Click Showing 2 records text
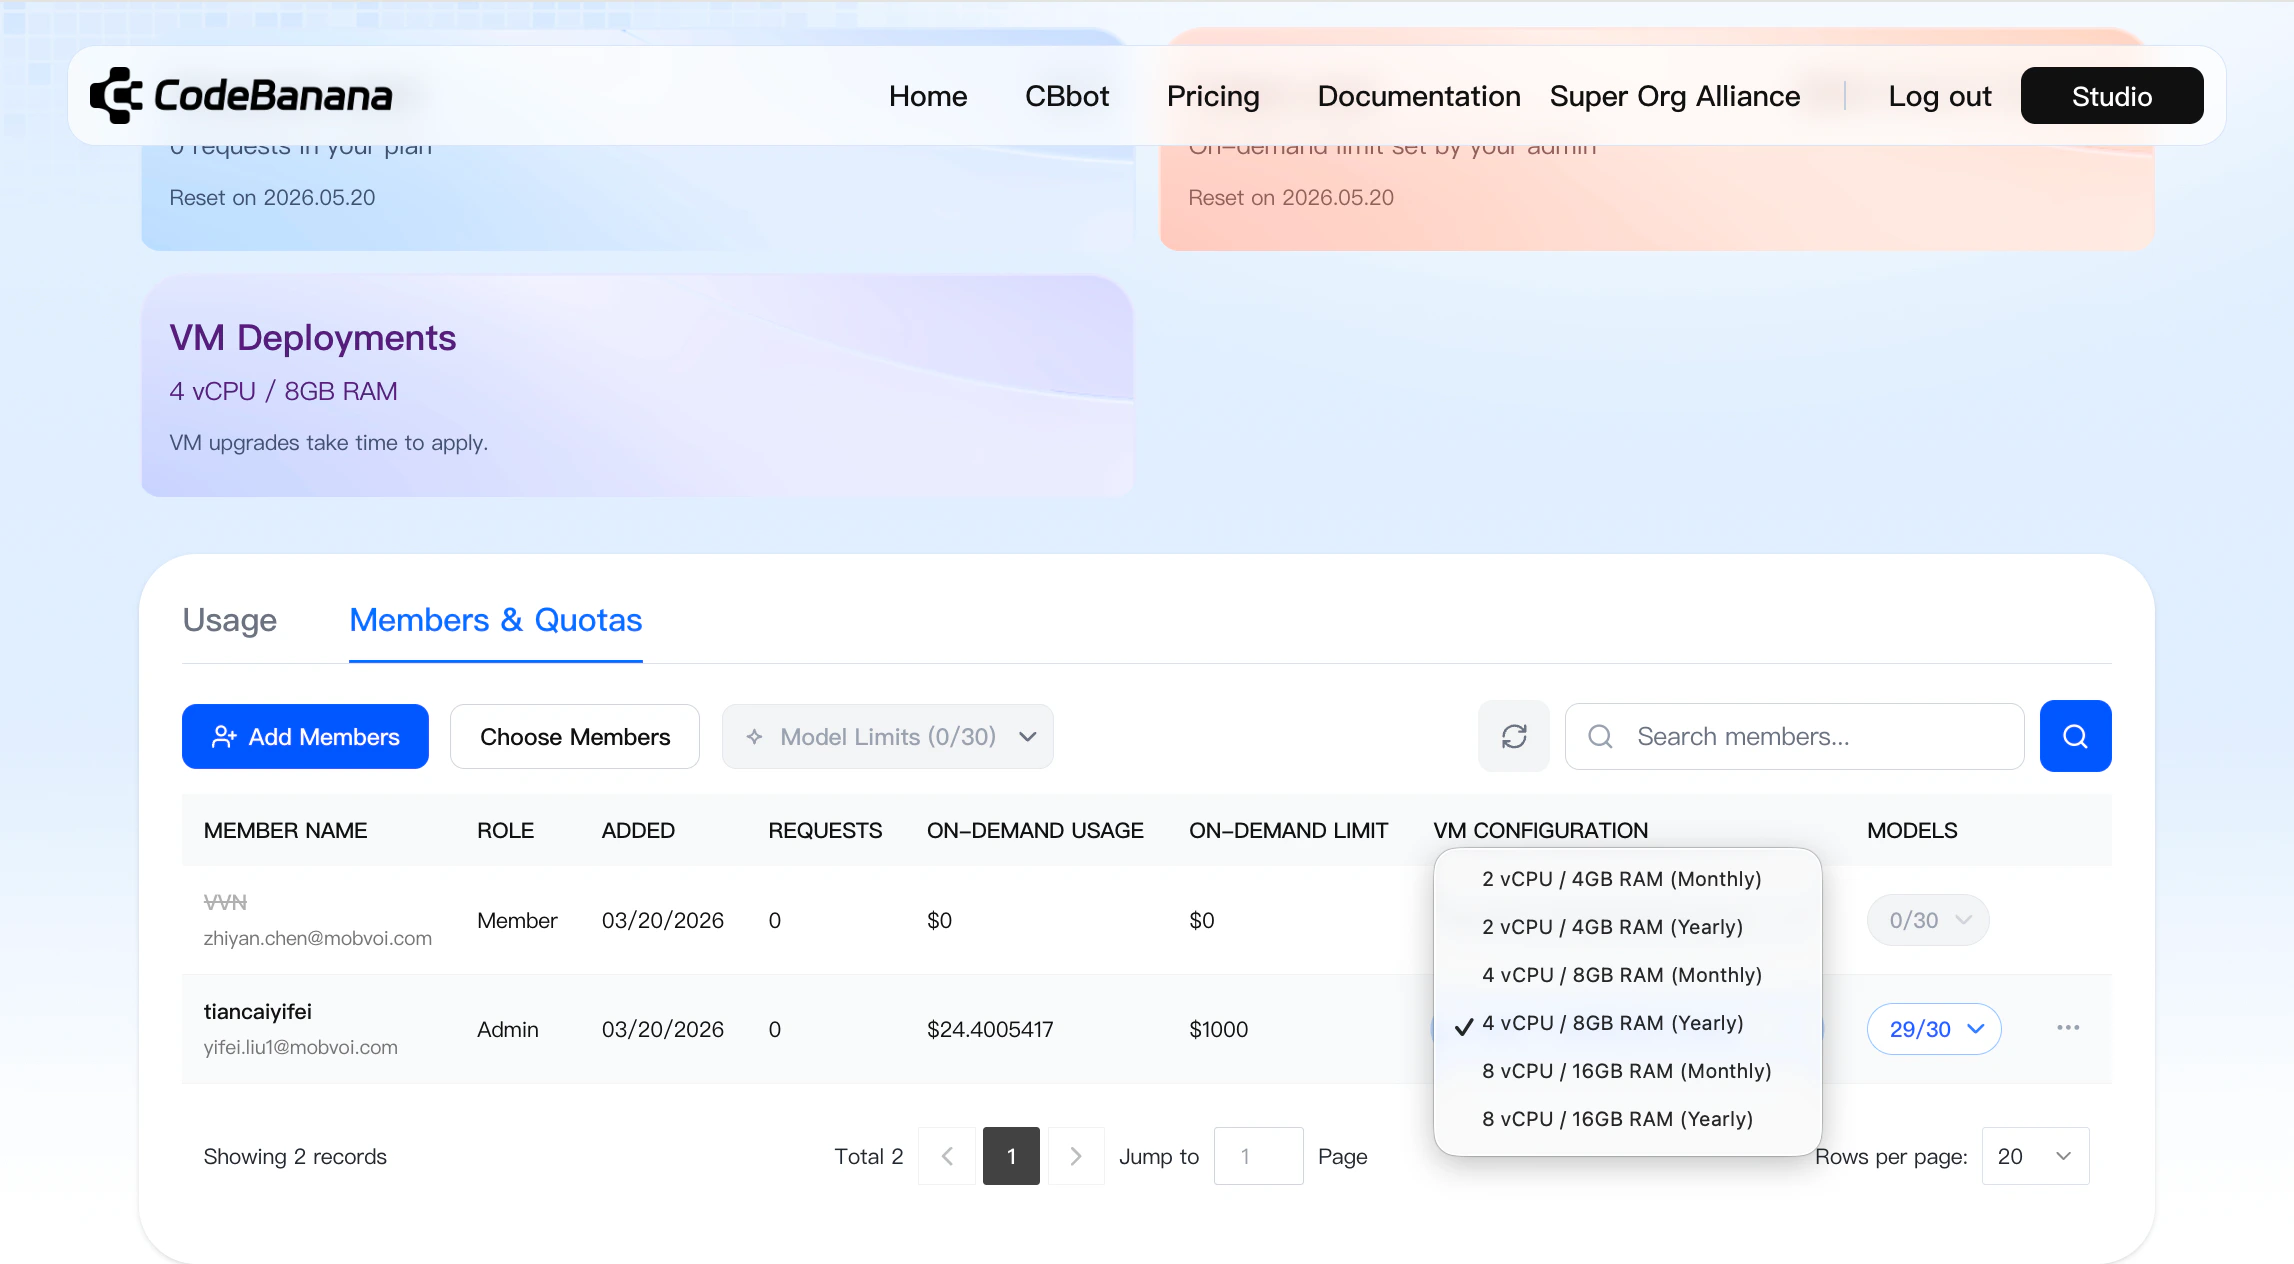Viewport: 2294px width, 1264px height. tap(295, 1156)
